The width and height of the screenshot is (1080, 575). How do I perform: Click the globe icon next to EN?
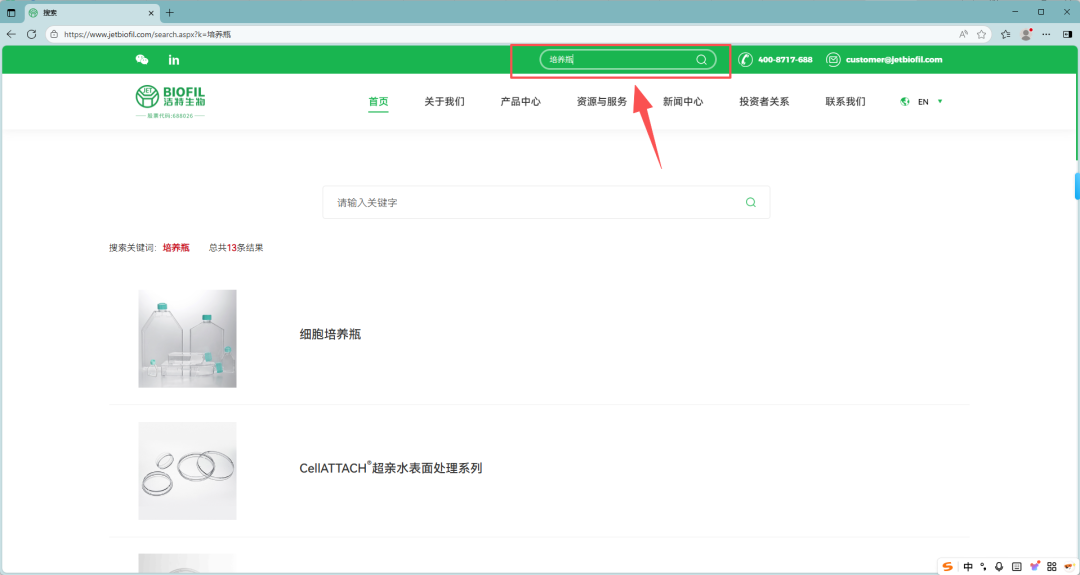[904, 102]
